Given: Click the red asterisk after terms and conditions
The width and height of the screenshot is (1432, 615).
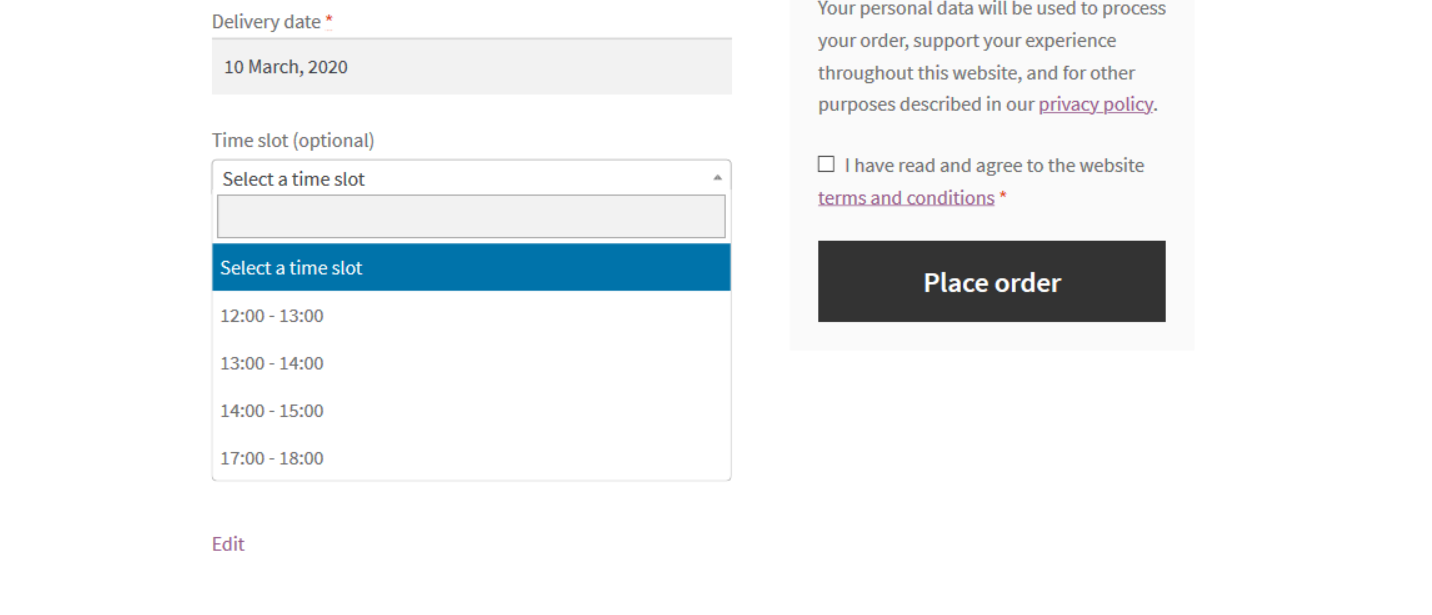Looking at the screenshot, I should pos(1003,197).
